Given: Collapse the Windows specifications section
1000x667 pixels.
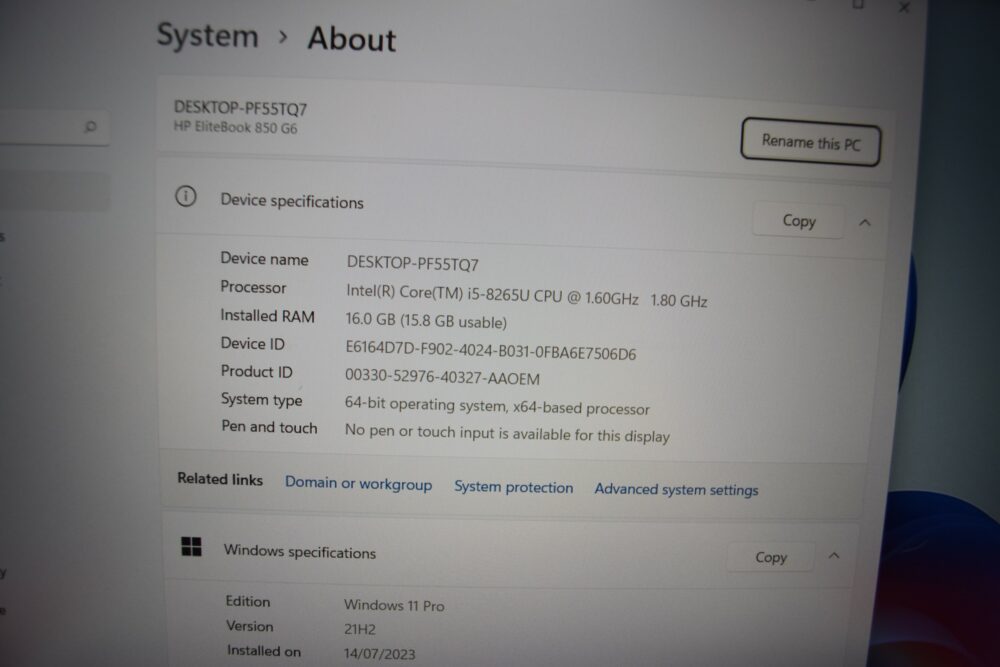Looking at the screenshot, I should pos(834,555).
